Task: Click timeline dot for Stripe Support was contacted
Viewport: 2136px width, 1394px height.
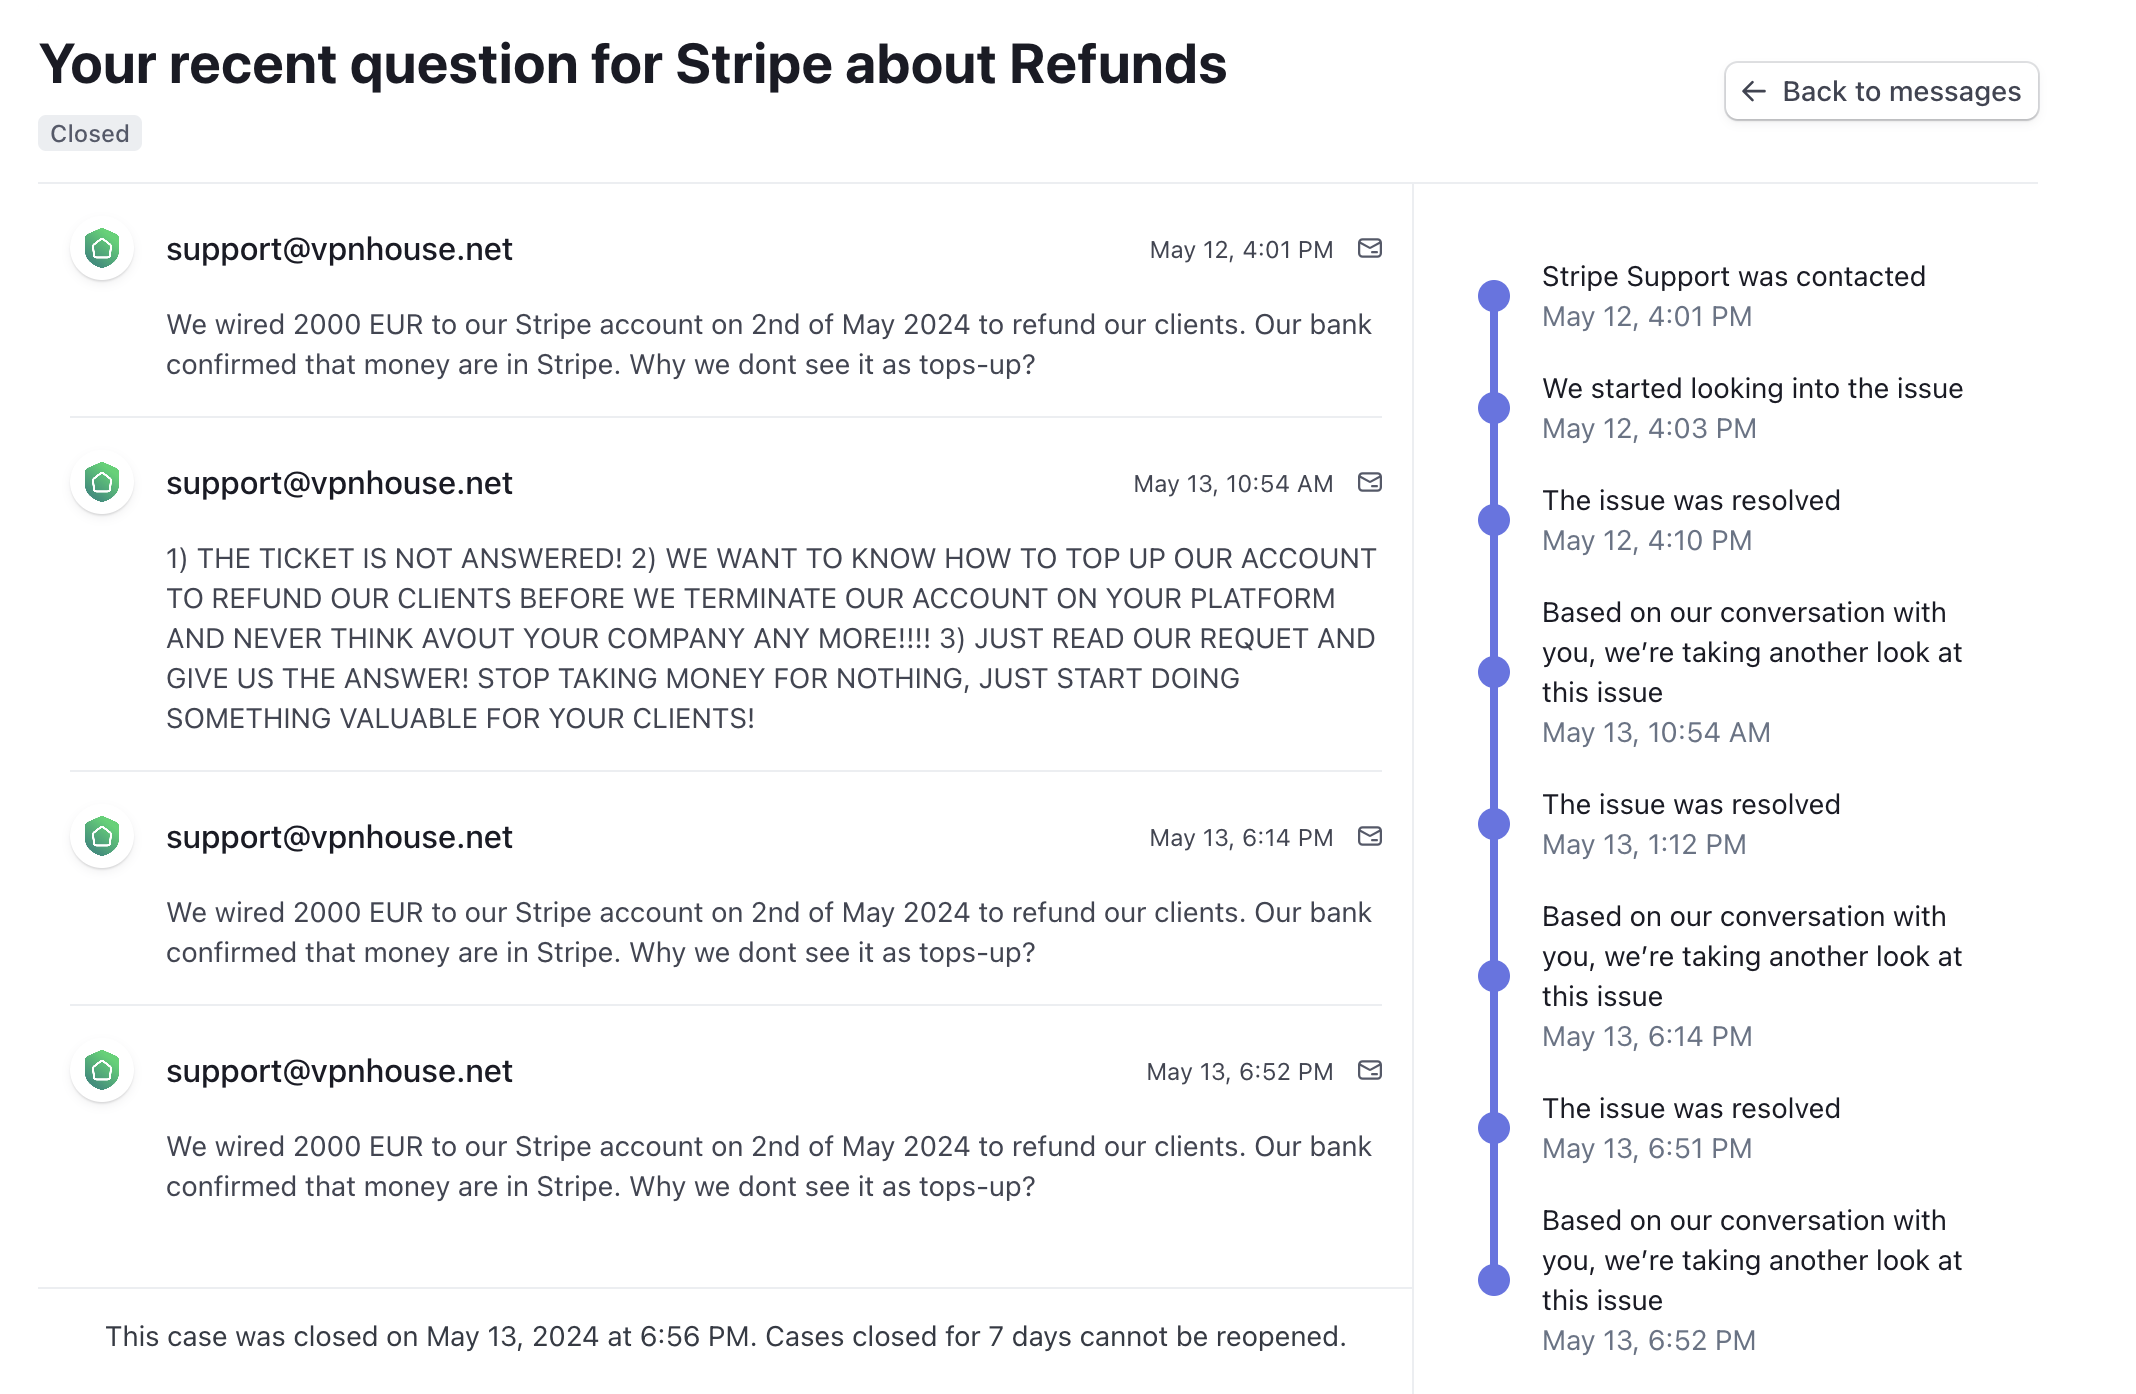Action: point(1494,295)
